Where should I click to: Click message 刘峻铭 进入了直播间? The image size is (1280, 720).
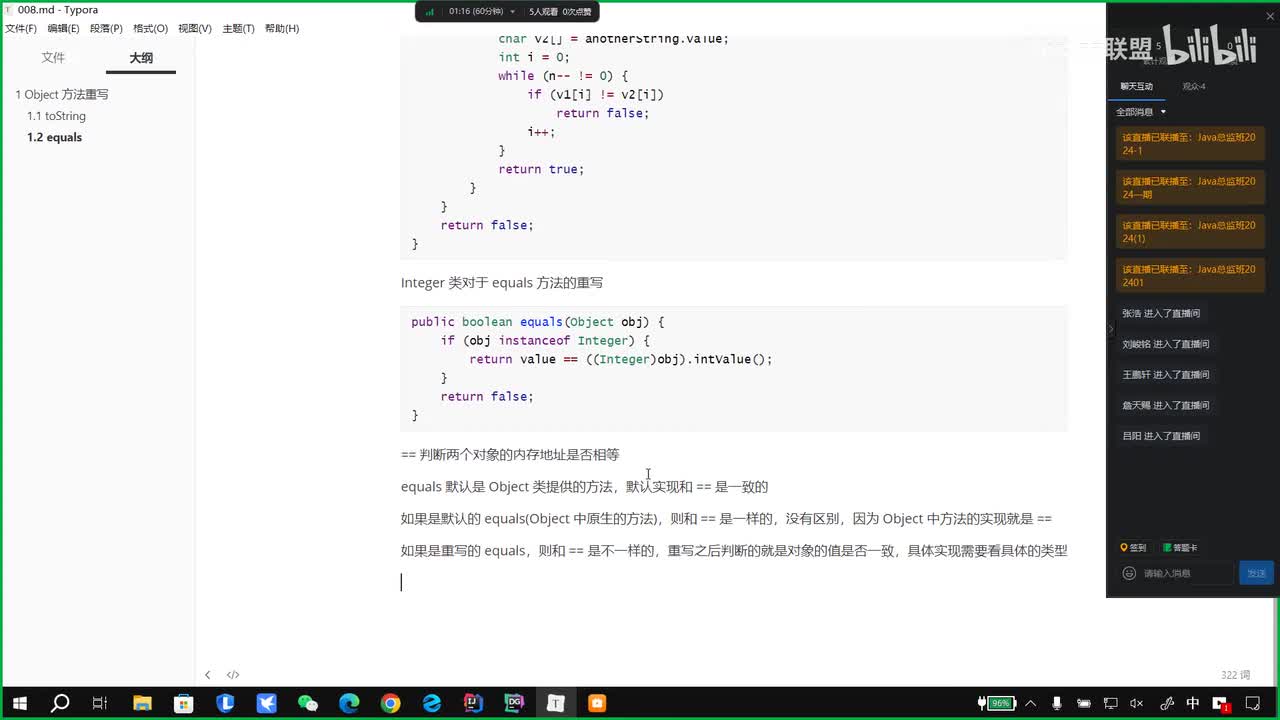[1165, 344]
